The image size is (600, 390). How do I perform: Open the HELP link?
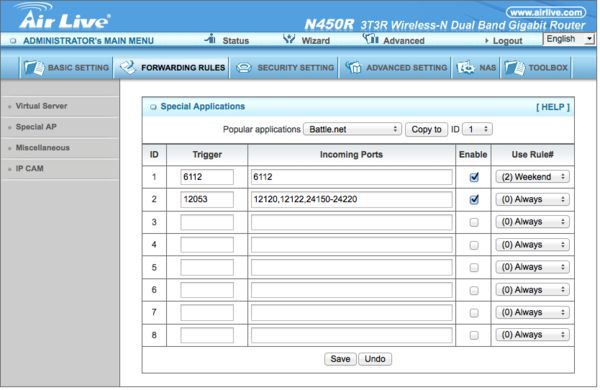click(553, 107)
